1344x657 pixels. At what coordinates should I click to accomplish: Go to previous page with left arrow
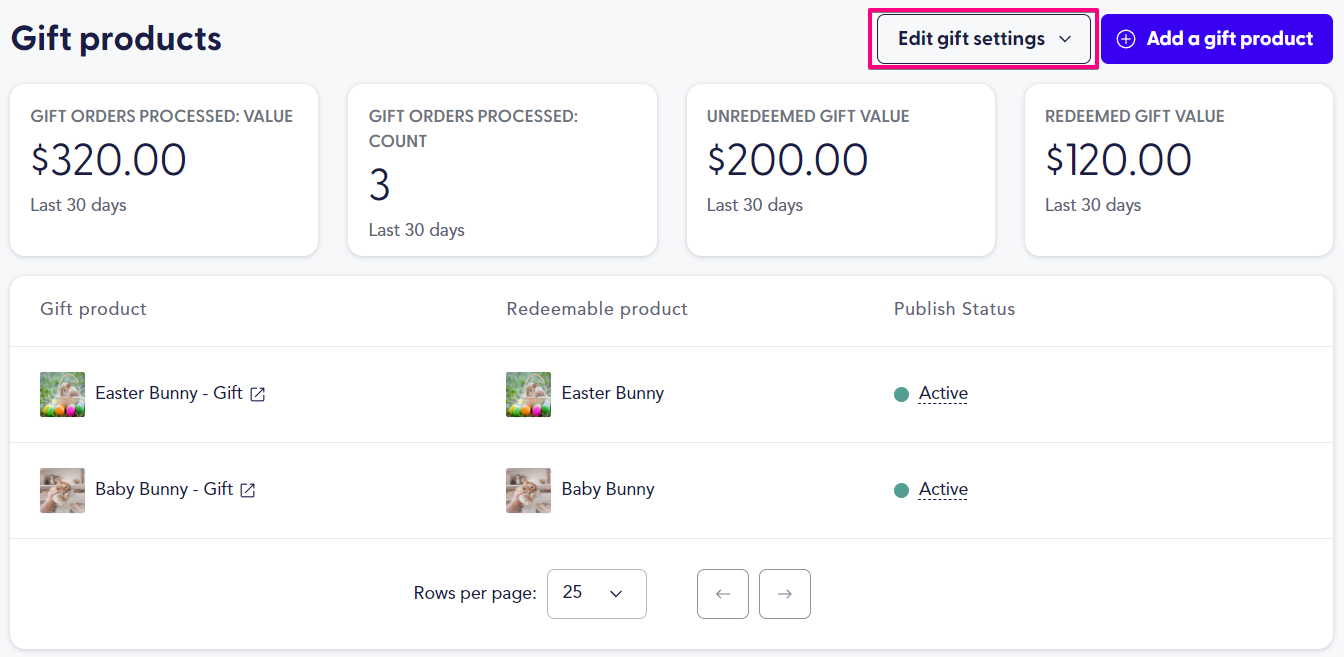(x=723, y=594)
